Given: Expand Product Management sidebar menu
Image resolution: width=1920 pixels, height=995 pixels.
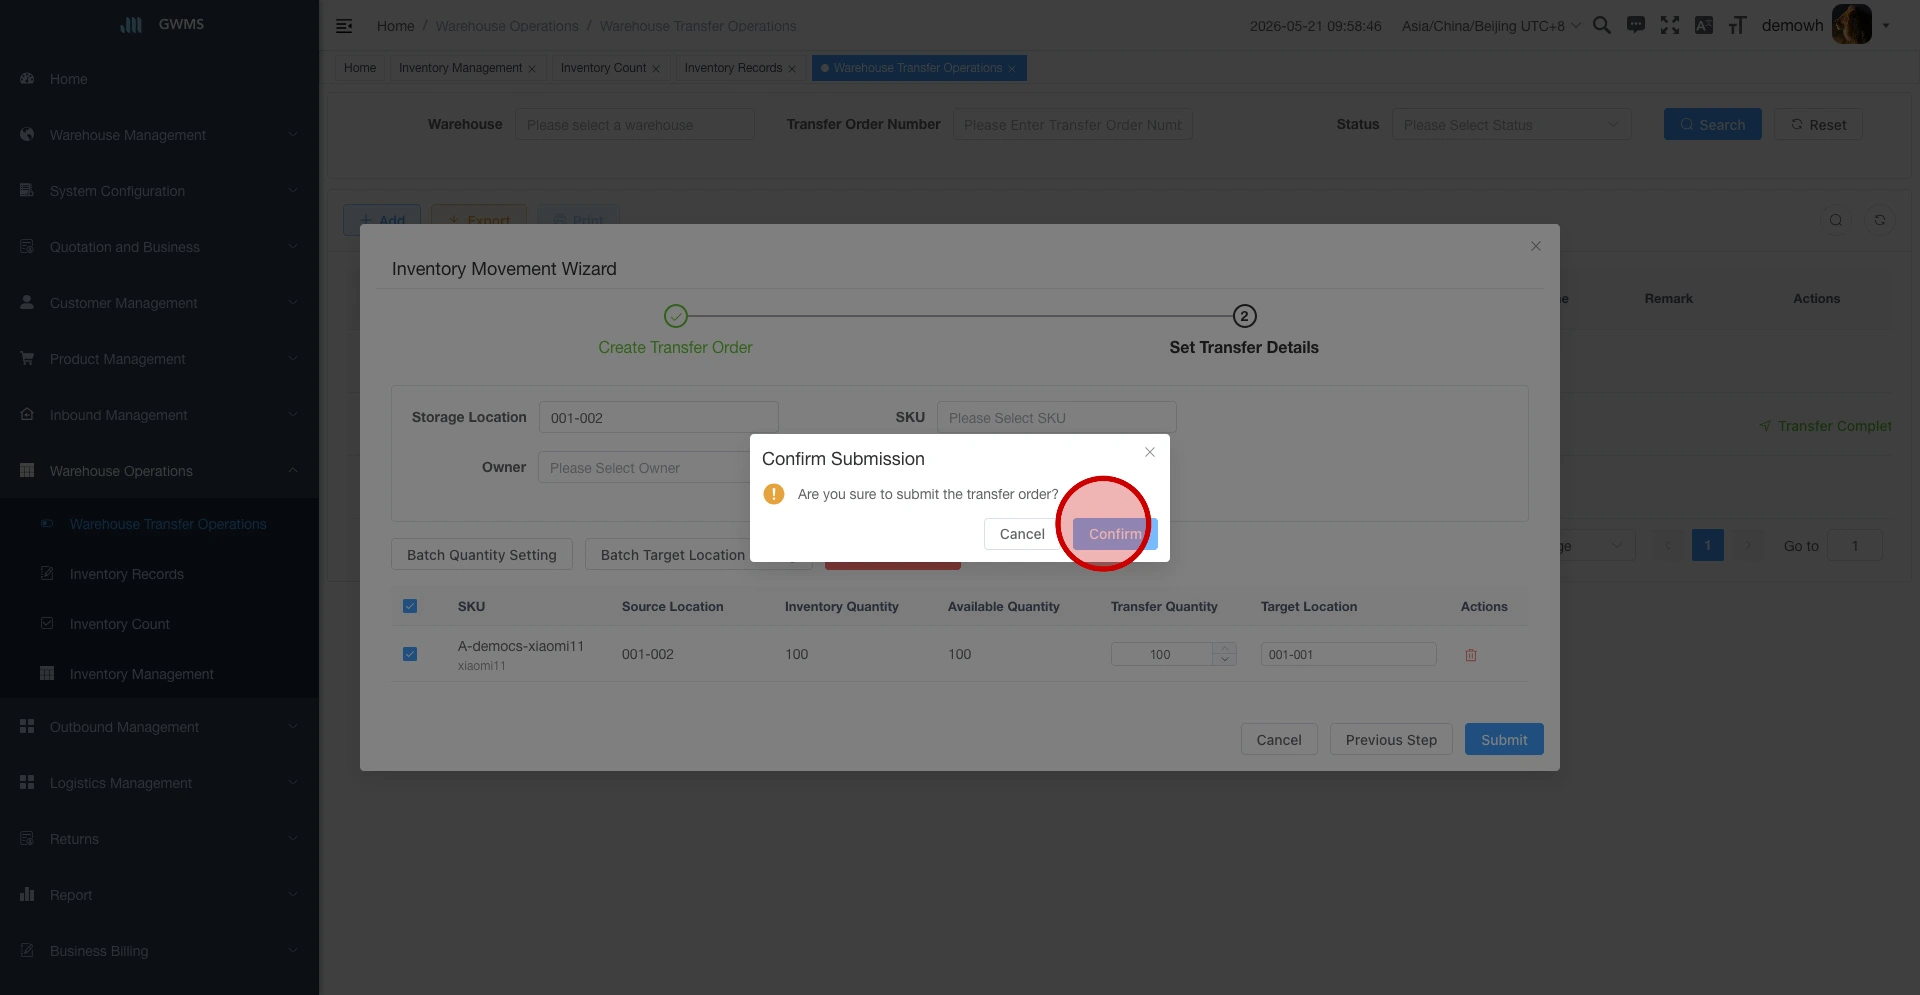Looking at the screenshot, I should (x=159, y=359).
